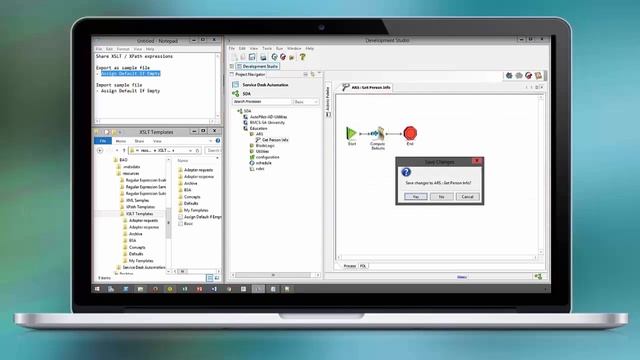This screenshot has width=640, height=360.
Task: Select XML Samples folder in explorer tree
Action: 137,200
